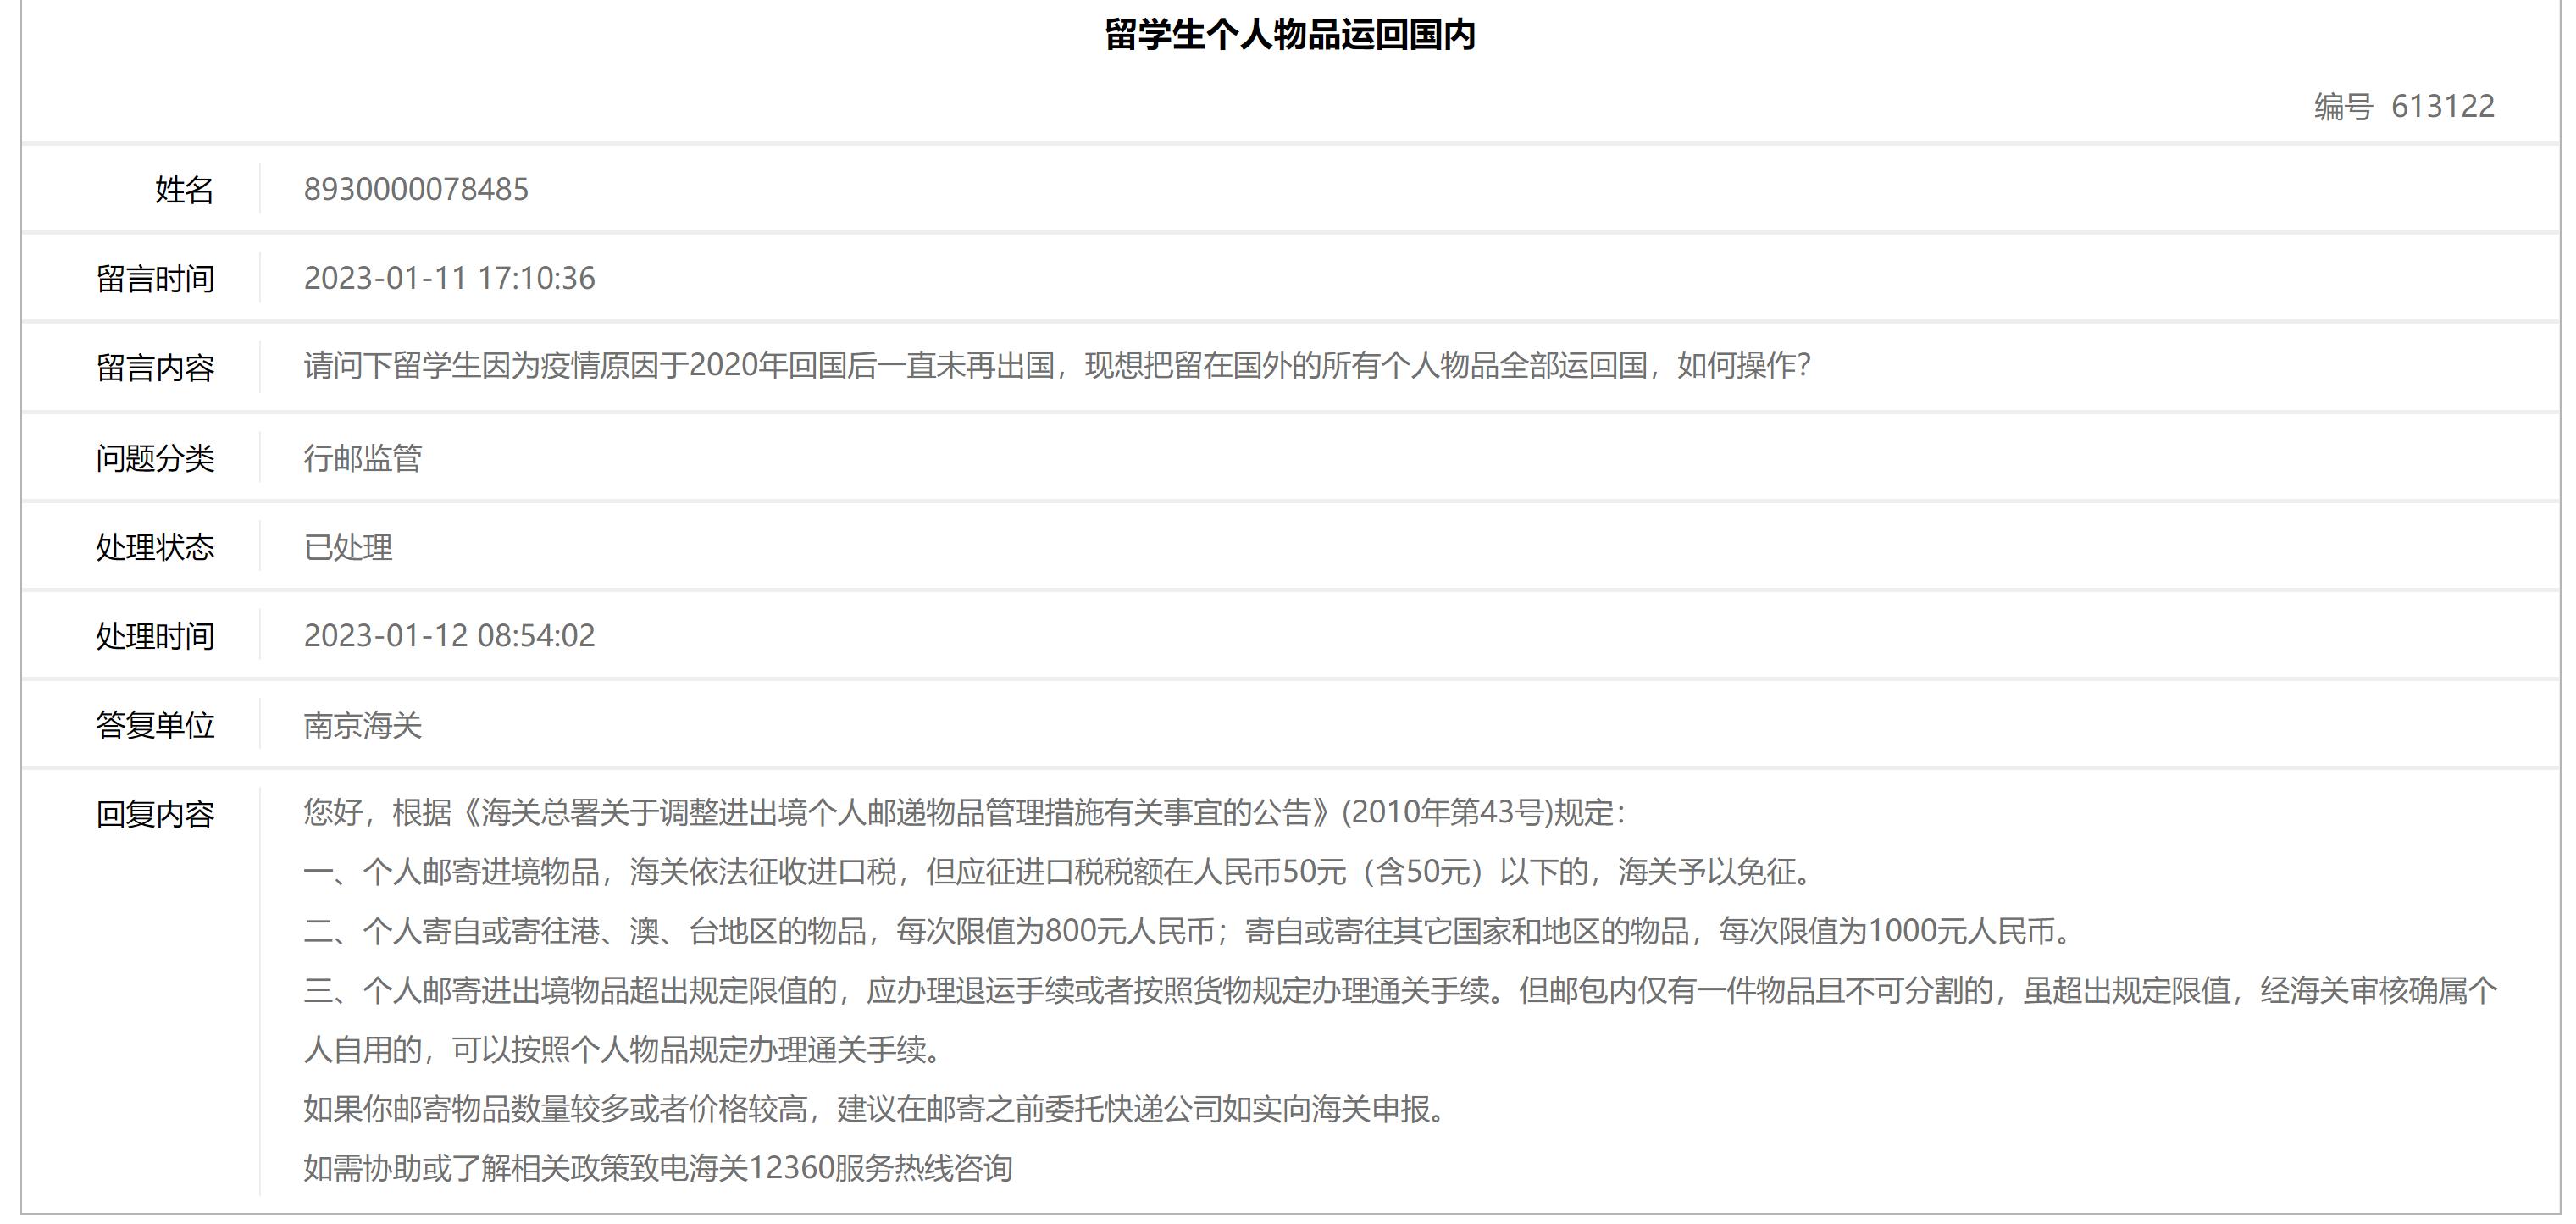This screenshot has width=2576, height=1224.
Task: Click the 答复单位 row label
Action: [x=157, y=727]
